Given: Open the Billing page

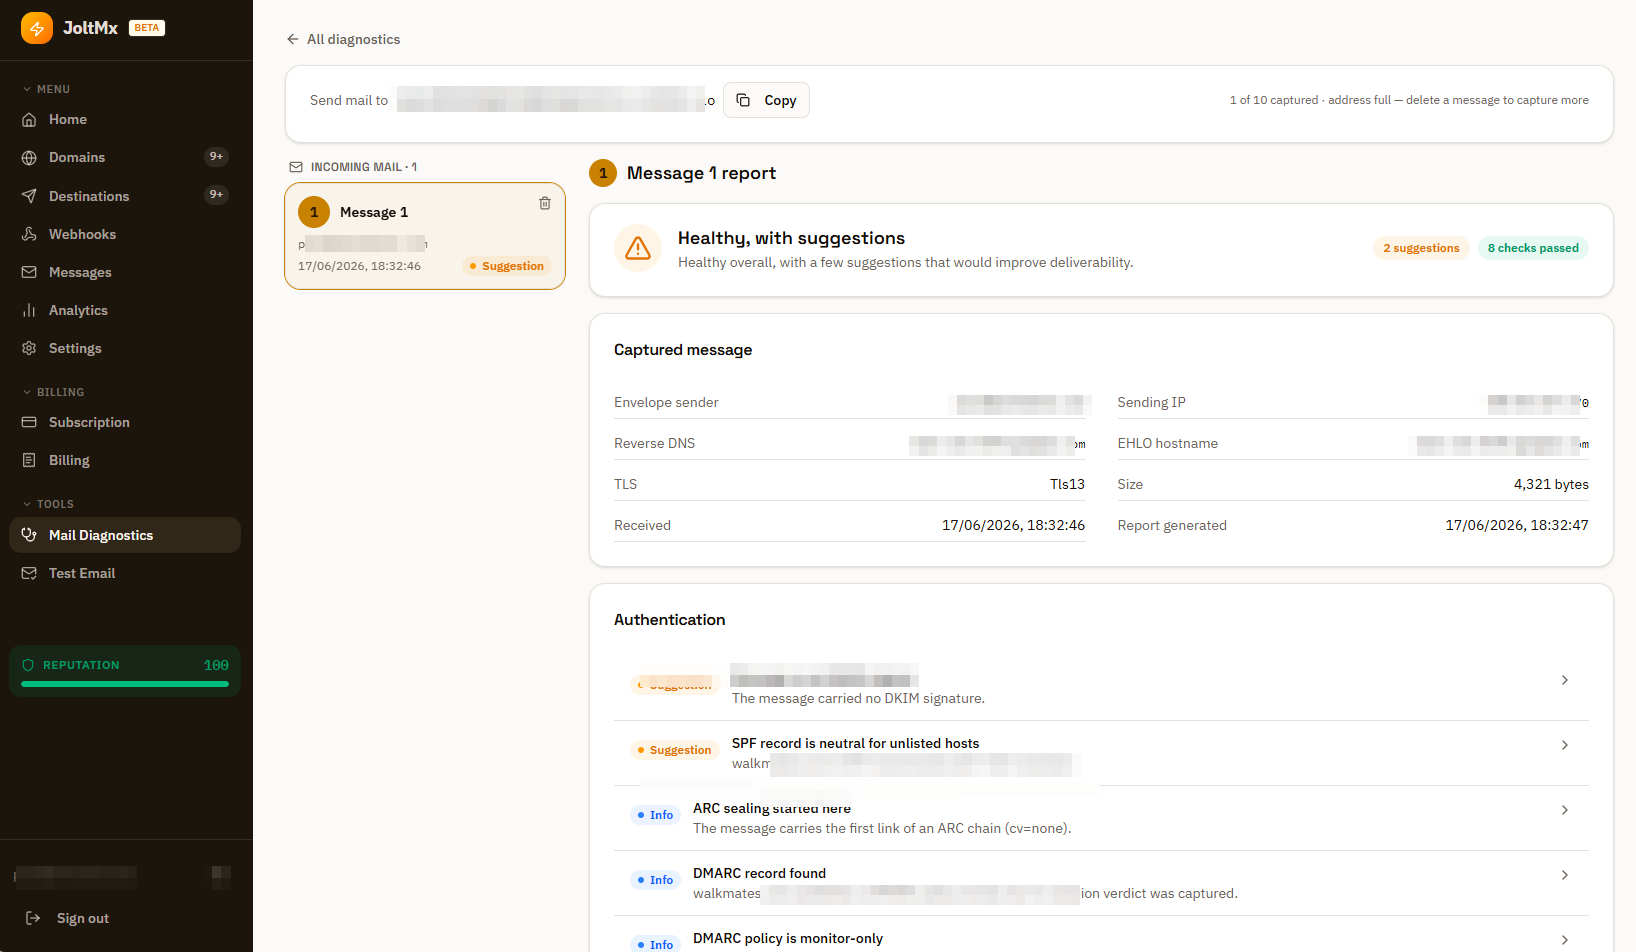Looking at the screenshot, I should click(125, 460).
